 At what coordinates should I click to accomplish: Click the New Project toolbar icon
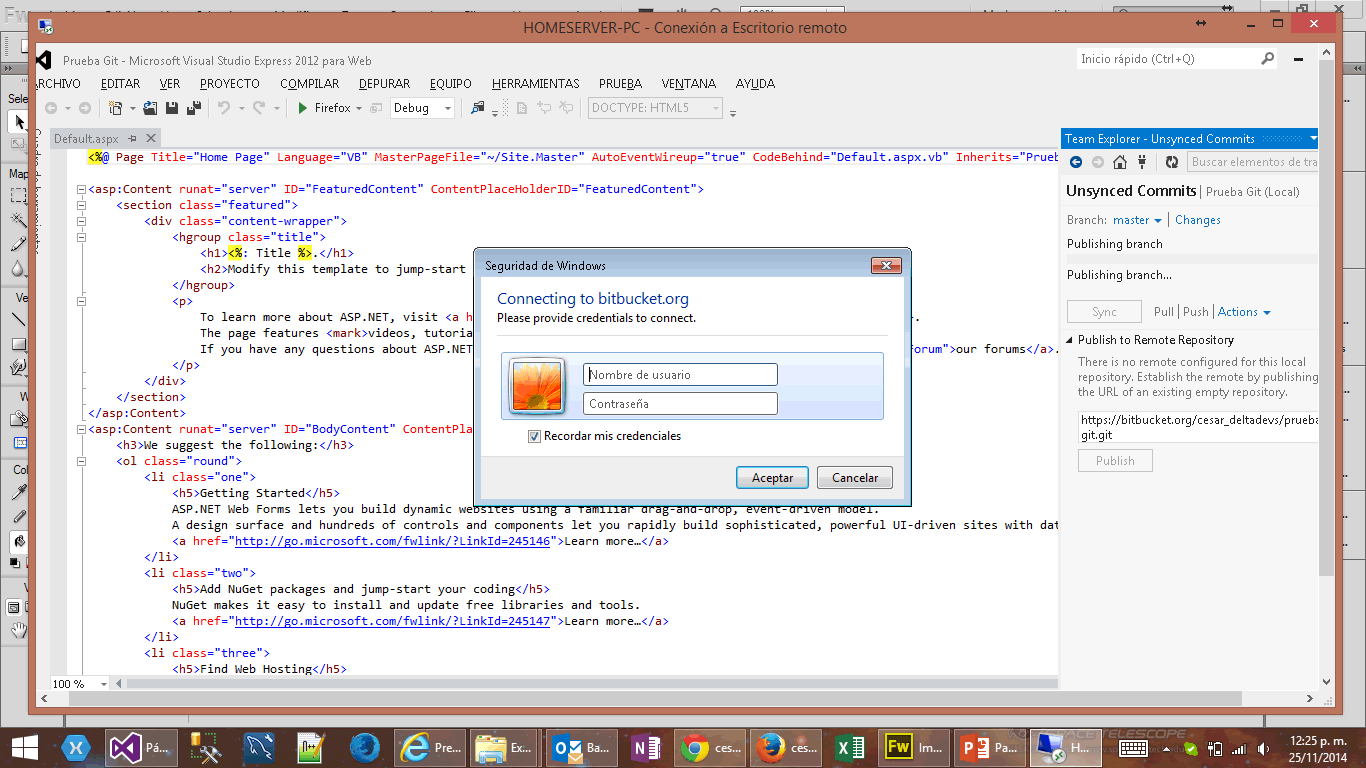[x=116, y=108]
